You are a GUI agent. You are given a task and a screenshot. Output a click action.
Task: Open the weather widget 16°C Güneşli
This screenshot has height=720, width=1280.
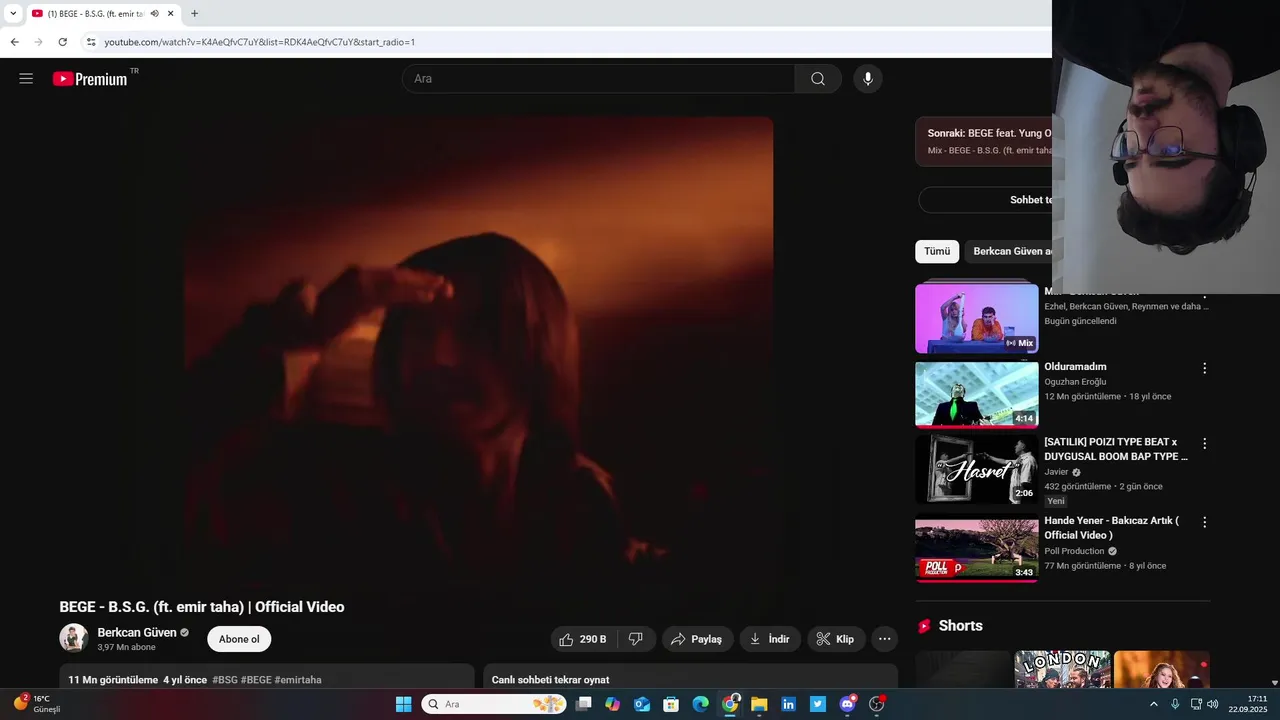(x=38, y=704)
